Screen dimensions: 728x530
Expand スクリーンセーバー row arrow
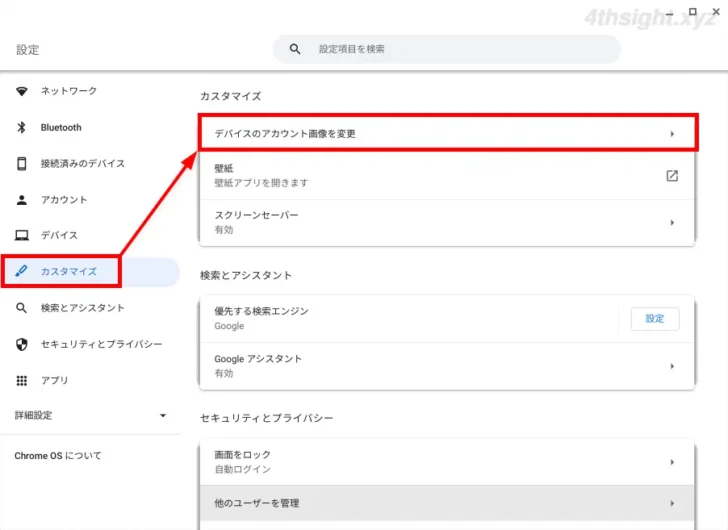pos(672,222)
